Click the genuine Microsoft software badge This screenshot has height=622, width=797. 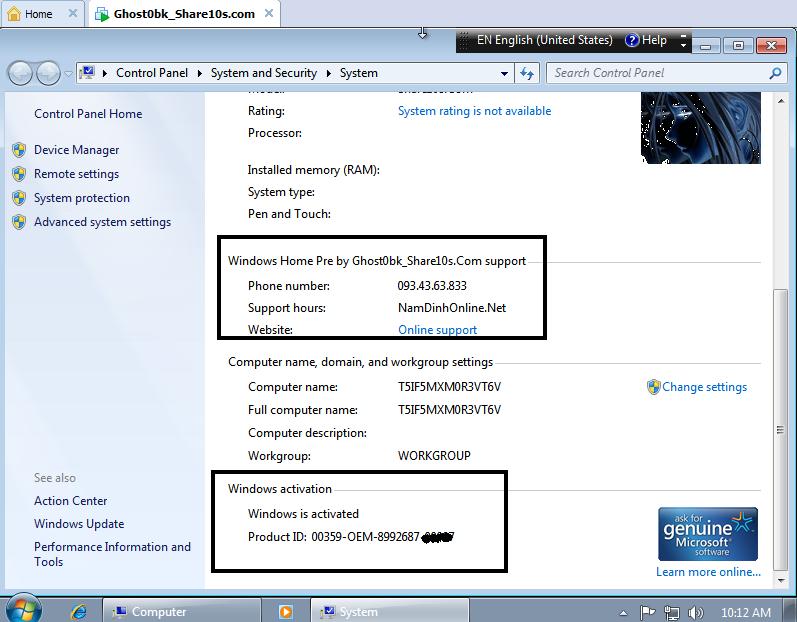[708, 534]
